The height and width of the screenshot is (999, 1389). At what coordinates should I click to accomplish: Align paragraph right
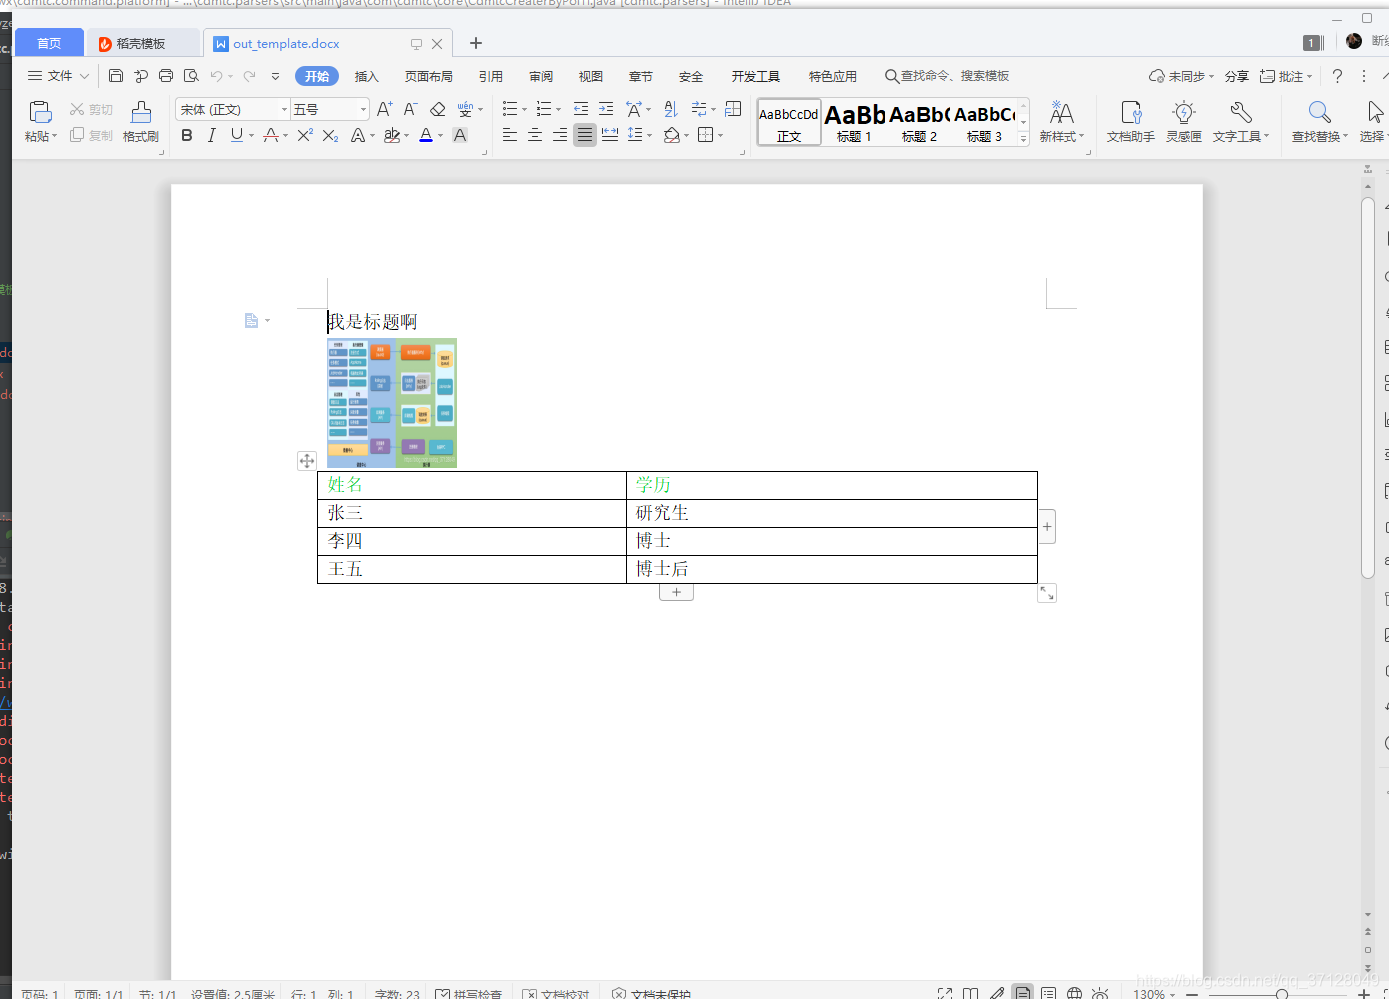[x=560, y=135]
